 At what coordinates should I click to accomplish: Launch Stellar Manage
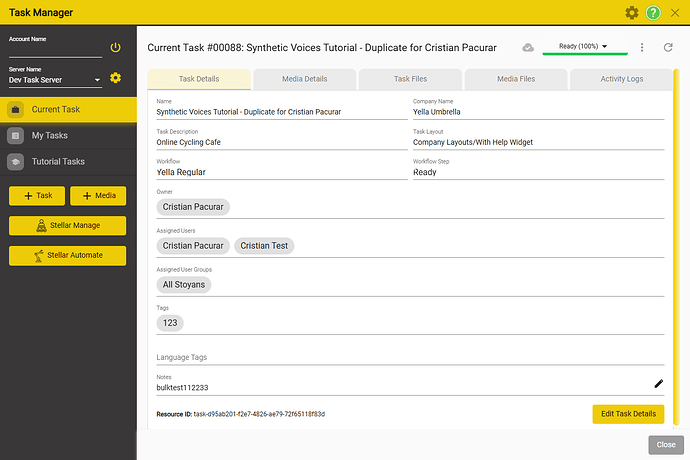67,225
